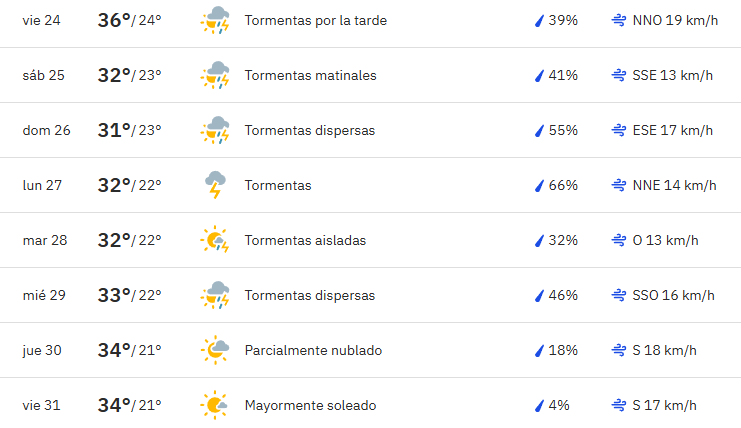
Task: Click the storm icon for dom 26
Action: pyautogui.click(x=215, y=130)
